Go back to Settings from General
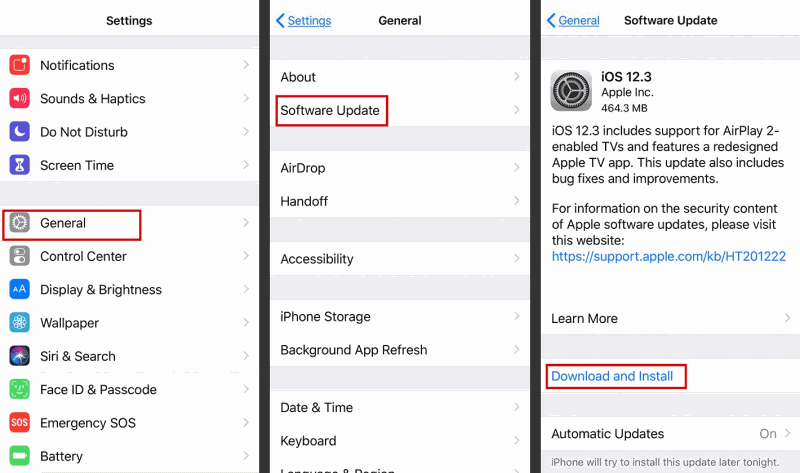The height and width of the screenshot is (473, 800). point(303,20)
